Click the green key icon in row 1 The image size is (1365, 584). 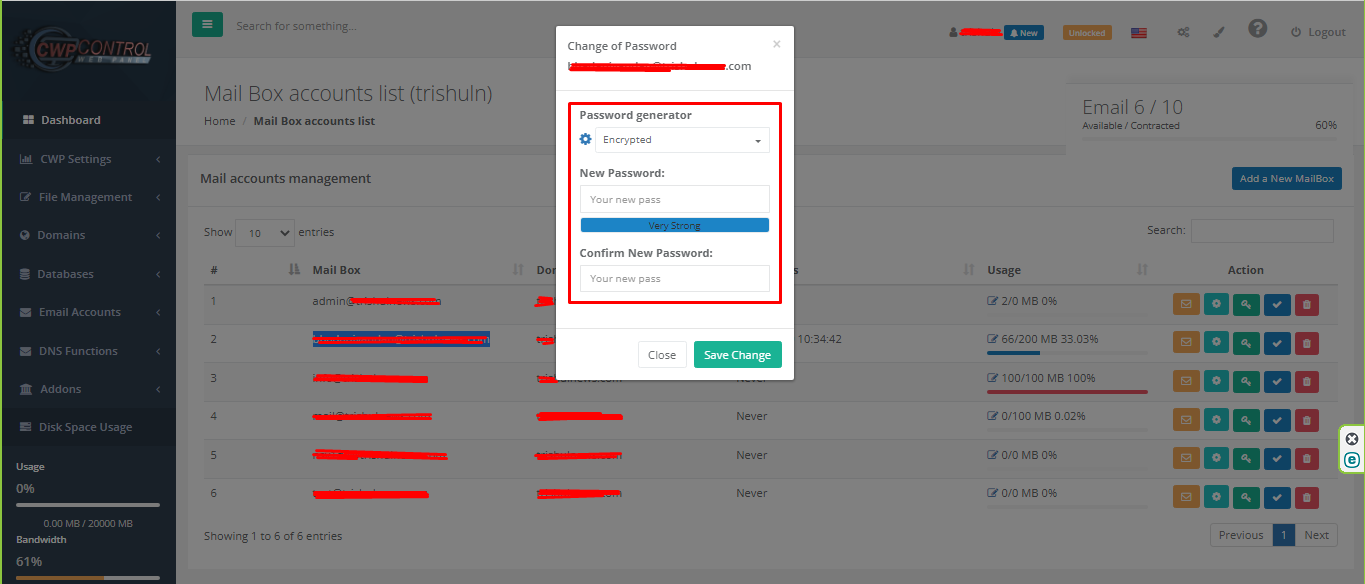click(1246, 305)
